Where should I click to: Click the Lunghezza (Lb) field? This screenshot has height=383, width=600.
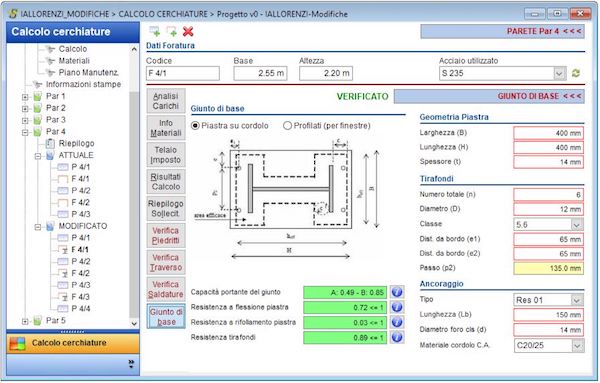548,315
